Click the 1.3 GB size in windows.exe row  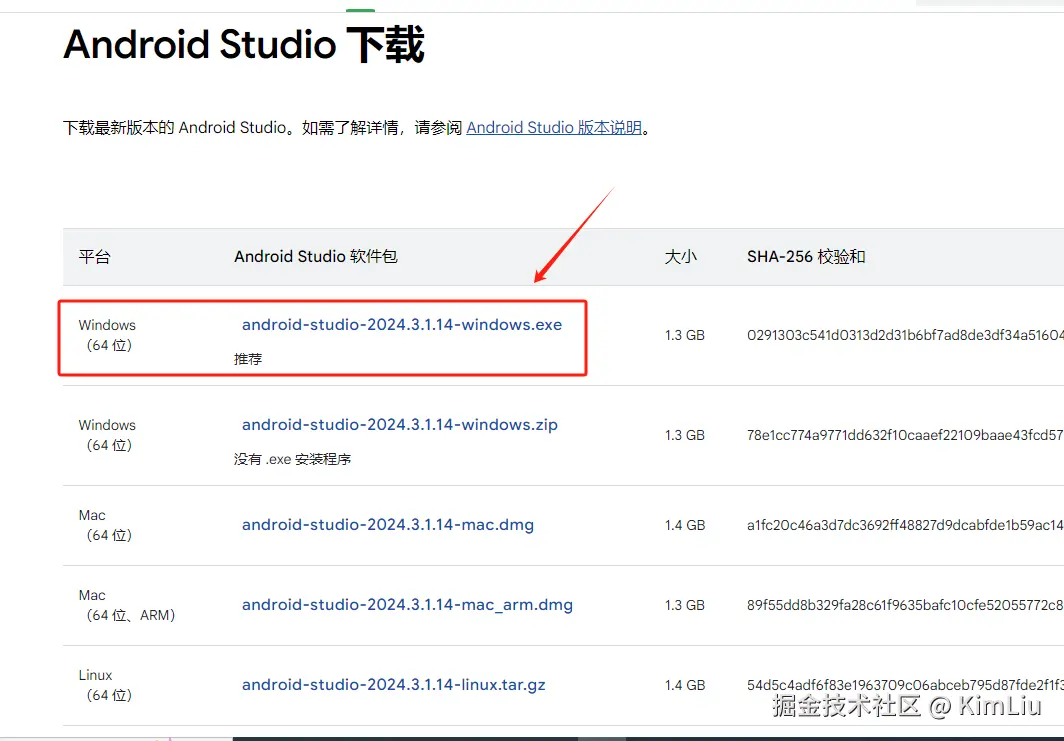click(685, 335)
